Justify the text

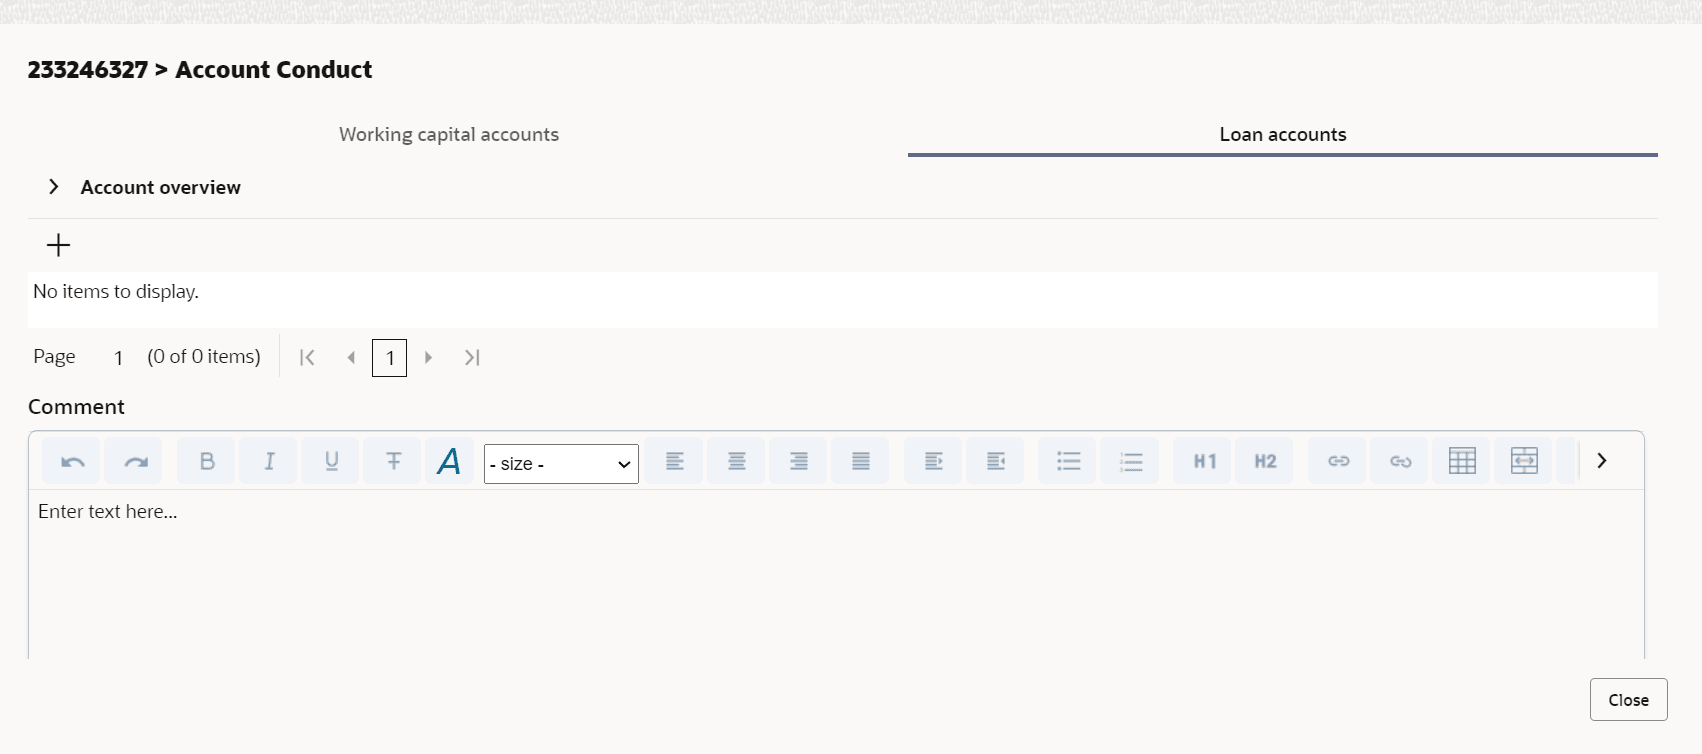[861, 461]
